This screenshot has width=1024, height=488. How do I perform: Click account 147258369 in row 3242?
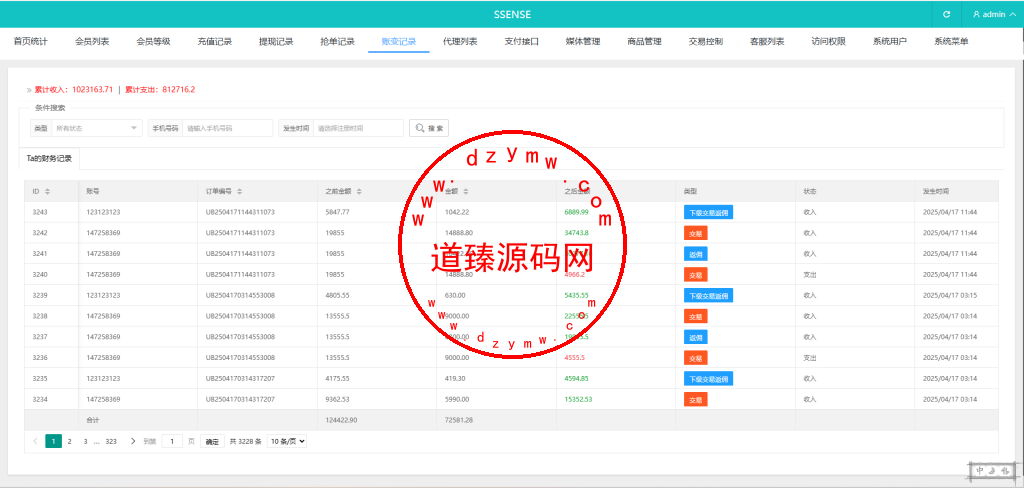click(103, 233)
